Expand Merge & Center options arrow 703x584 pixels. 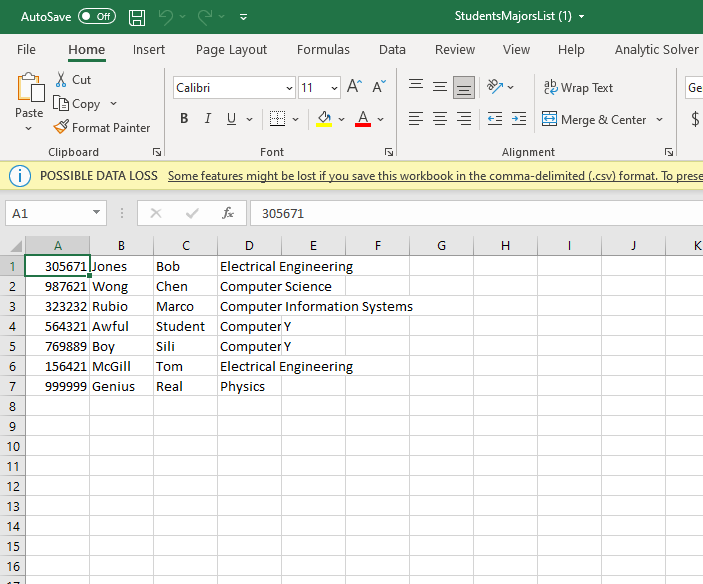659,119
